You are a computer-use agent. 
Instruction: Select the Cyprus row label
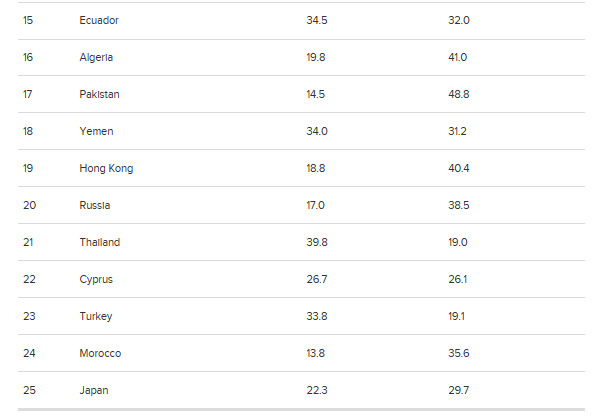pyautogui.click(x=96, y=279)
